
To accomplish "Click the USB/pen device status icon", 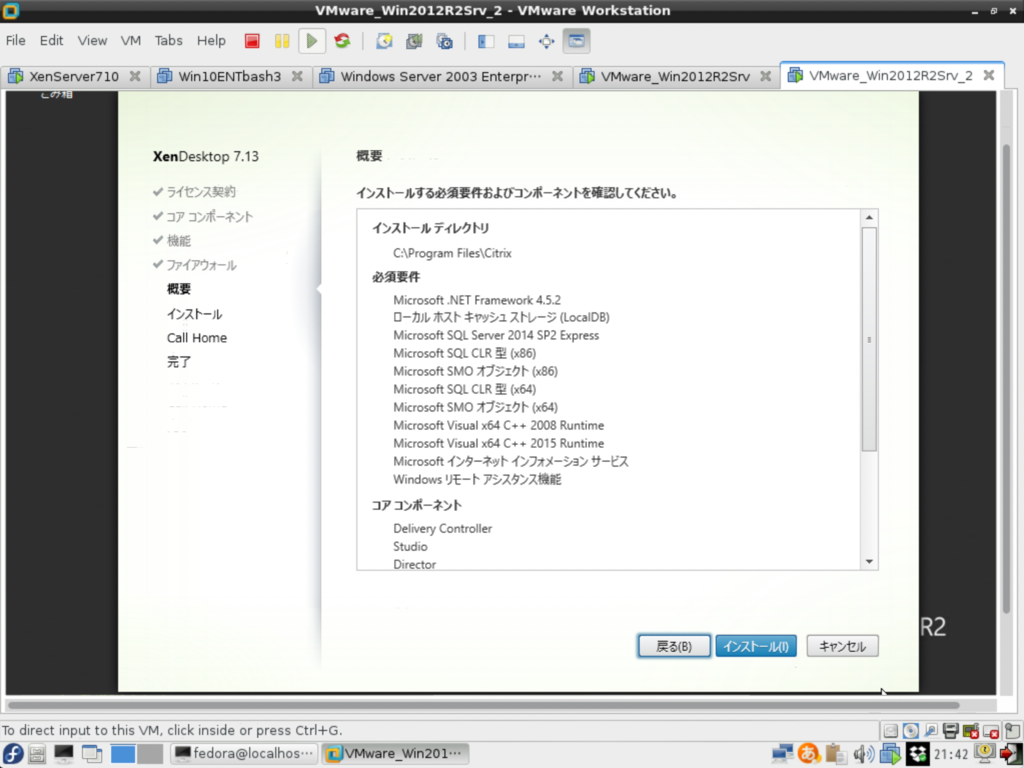I will coord(931,731).
